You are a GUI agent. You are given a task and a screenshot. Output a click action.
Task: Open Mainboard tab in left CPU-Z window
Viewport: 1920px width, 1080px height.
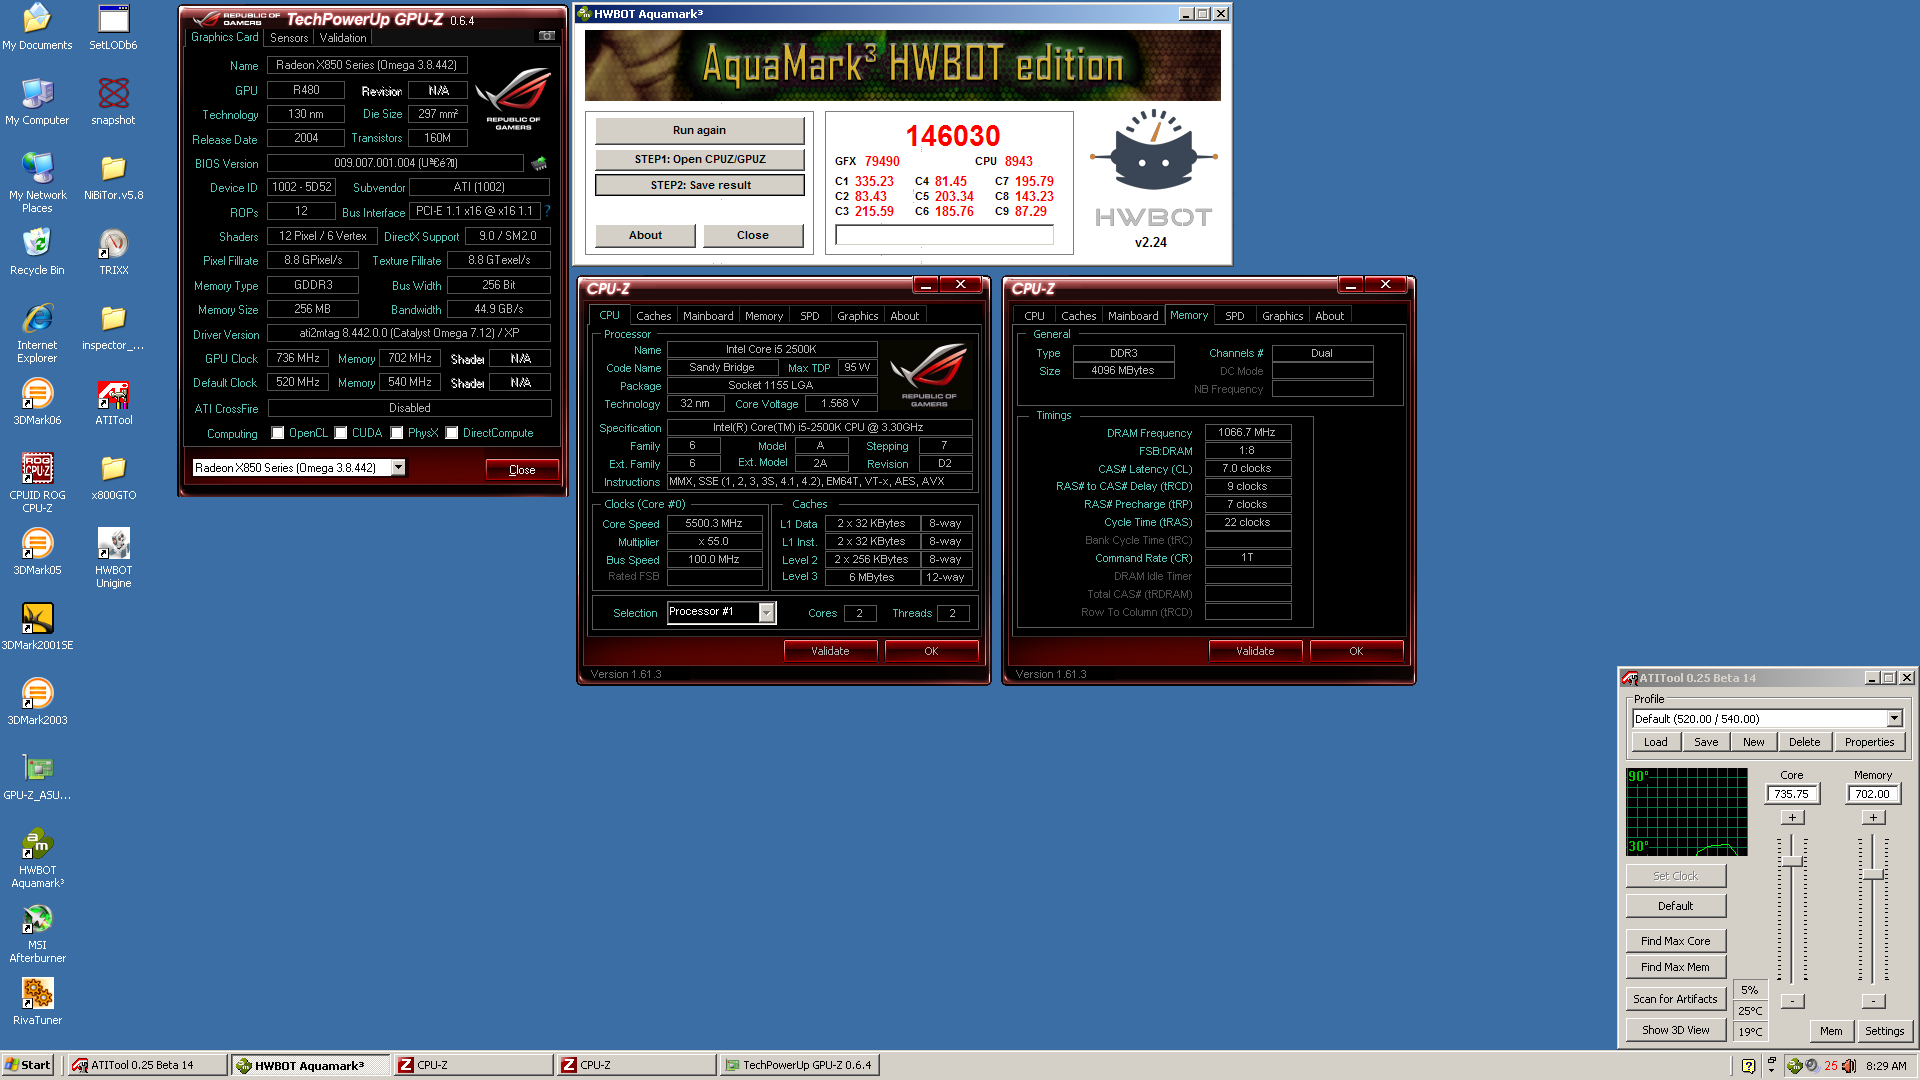point(708,316)
